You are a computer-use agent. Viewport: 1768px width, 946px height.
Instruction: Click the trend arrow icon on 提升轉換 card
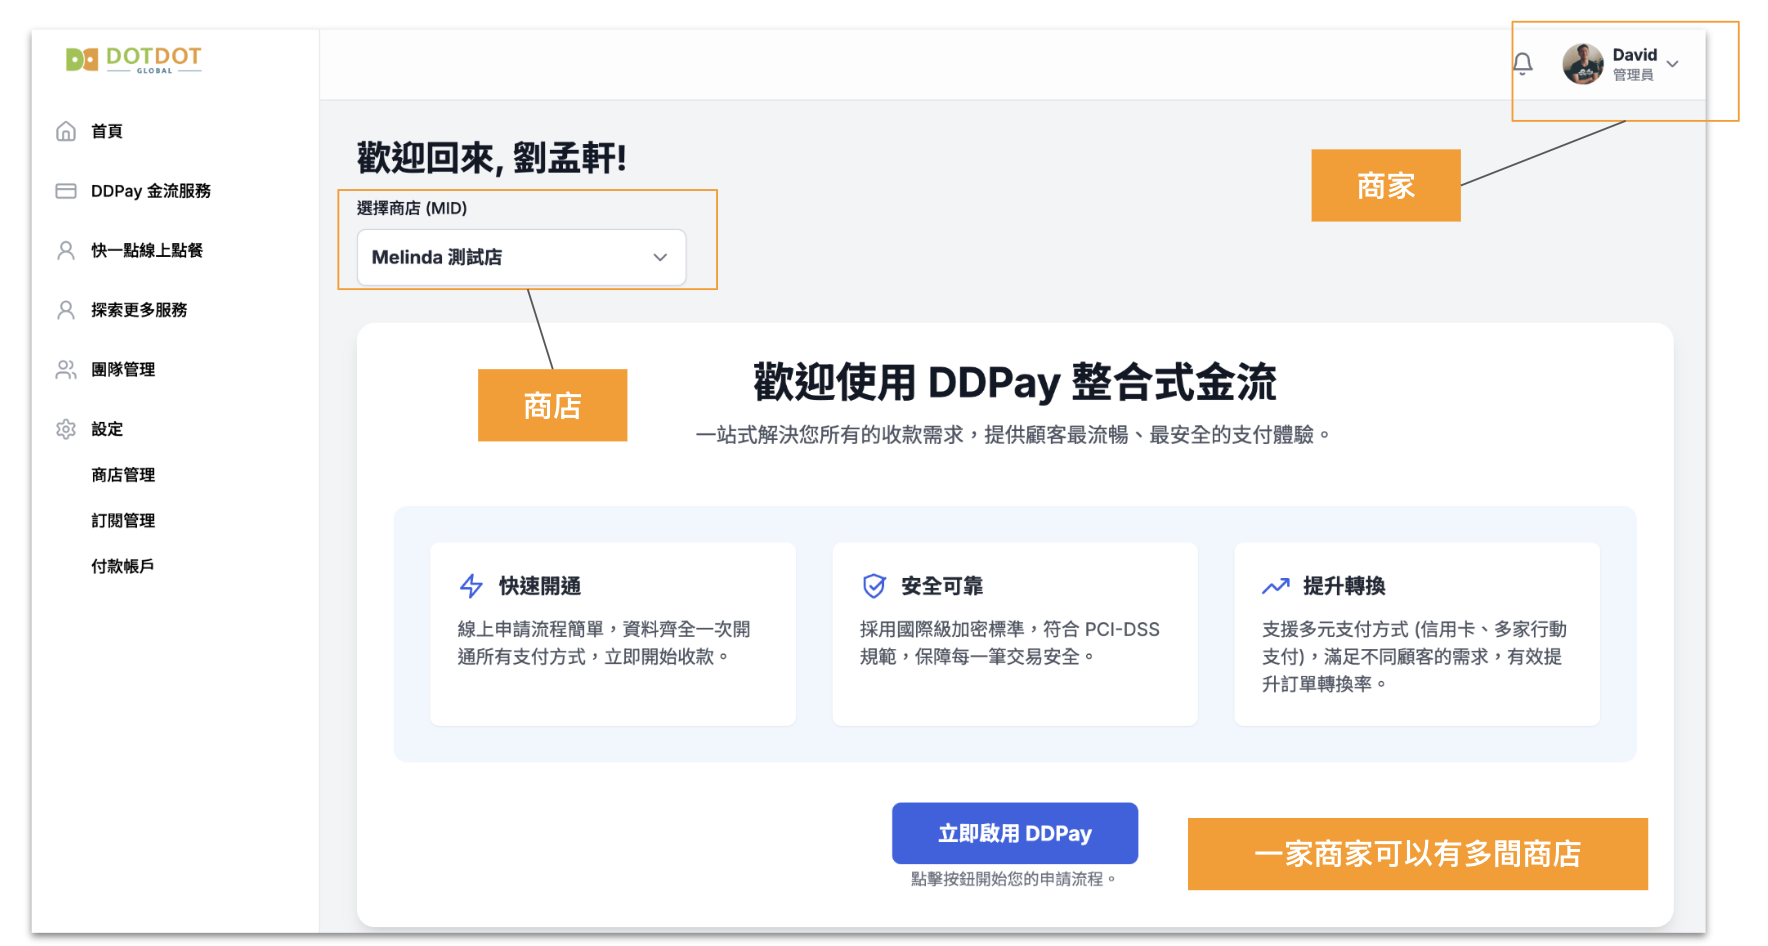coord(1276,586)
